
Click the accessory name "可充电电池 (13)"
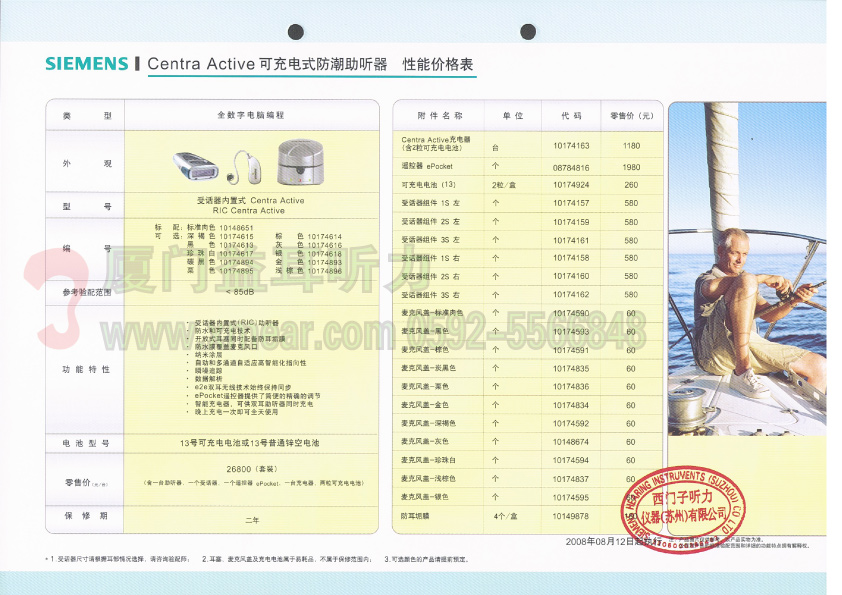point(429,185)
